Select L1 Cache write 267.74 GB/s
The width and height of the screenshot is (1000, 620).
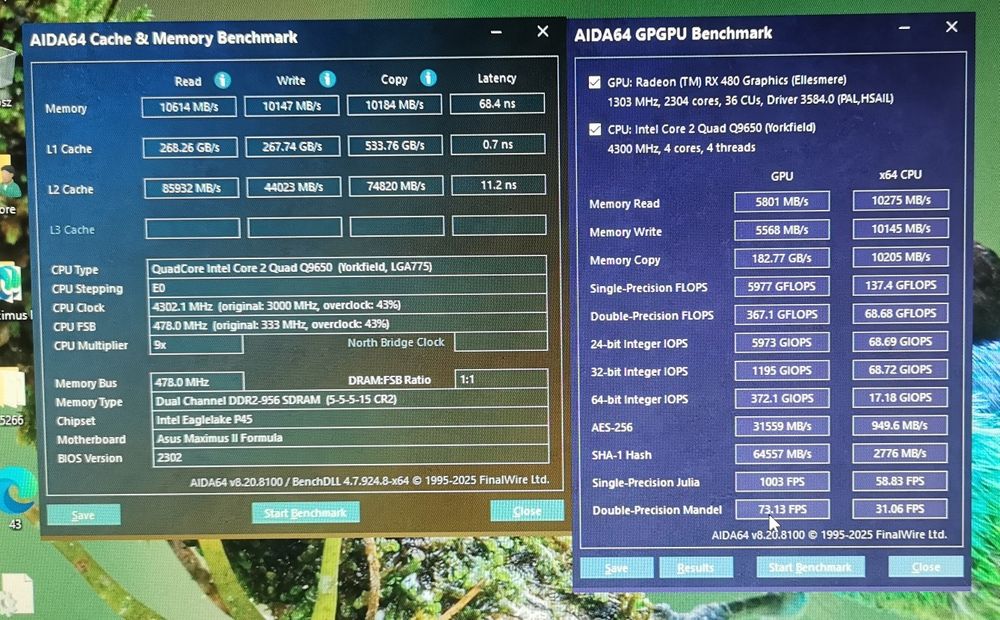pos(293,146)
